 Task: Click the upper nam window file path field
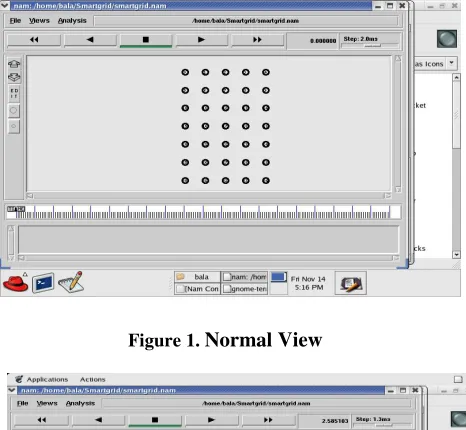point(246,21)
